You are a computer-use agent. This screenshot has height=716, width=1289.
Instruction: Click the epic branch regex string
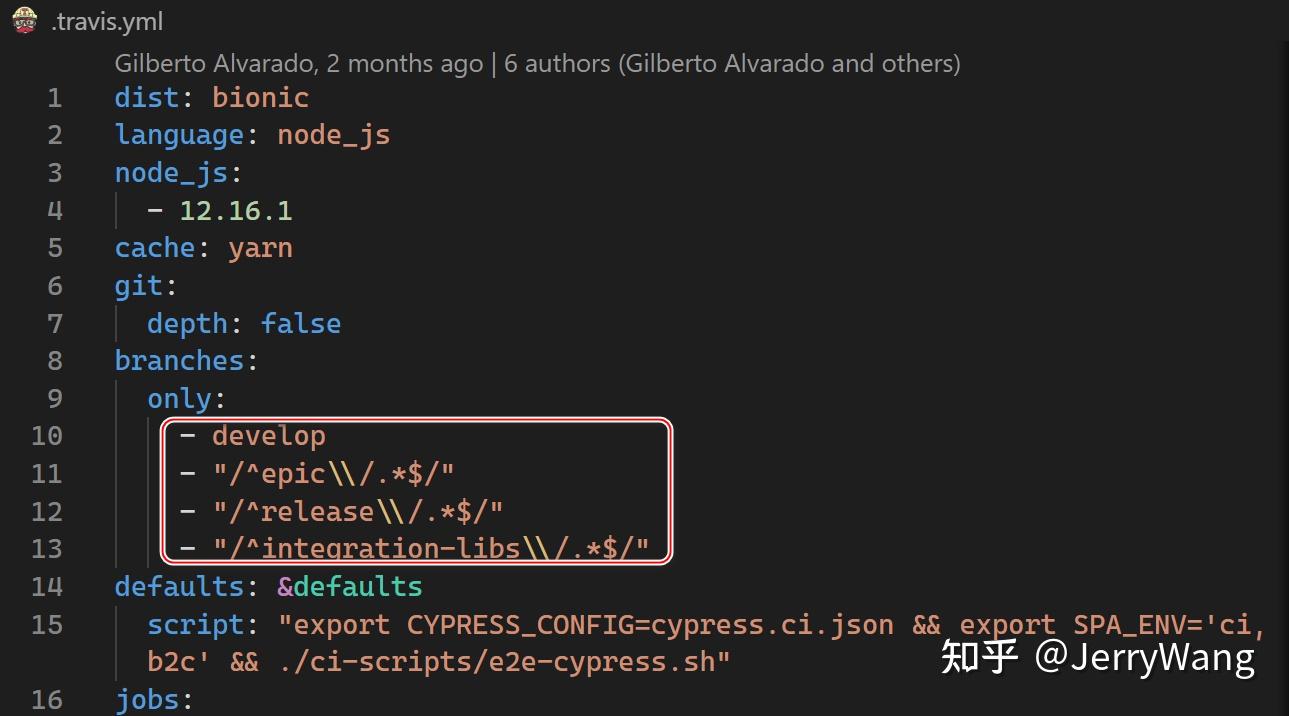point(333,474)
